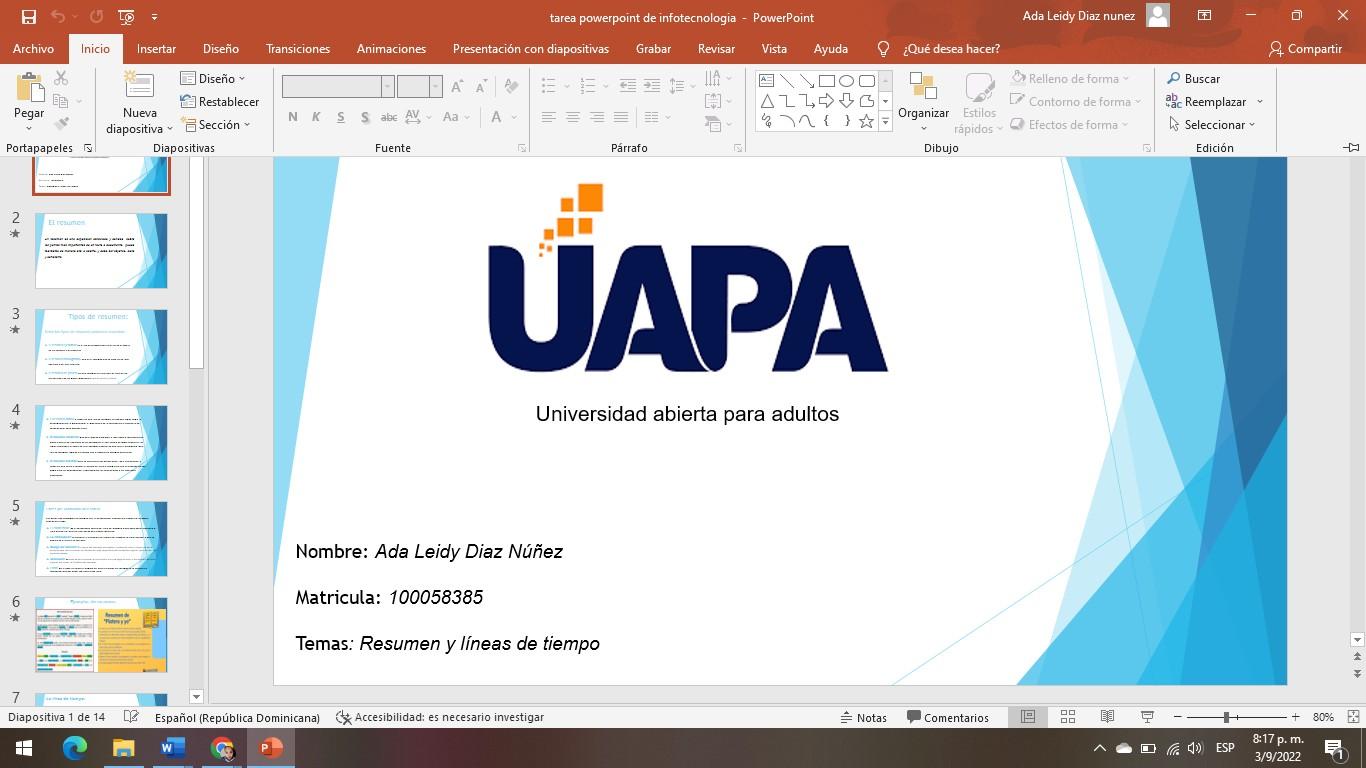This screenshot has height=768, width=1366.
Task: Open the Presentación con diapositivas tab
Action: [x=531, y=48]
